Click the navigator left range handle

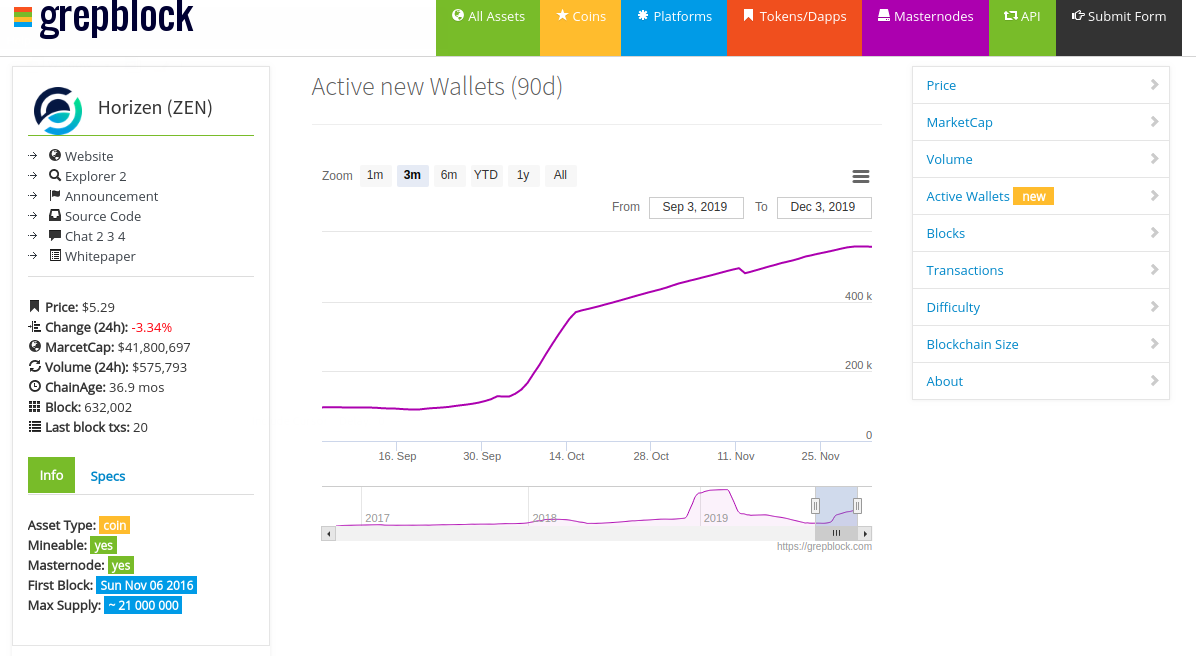[x=815, y=506]
